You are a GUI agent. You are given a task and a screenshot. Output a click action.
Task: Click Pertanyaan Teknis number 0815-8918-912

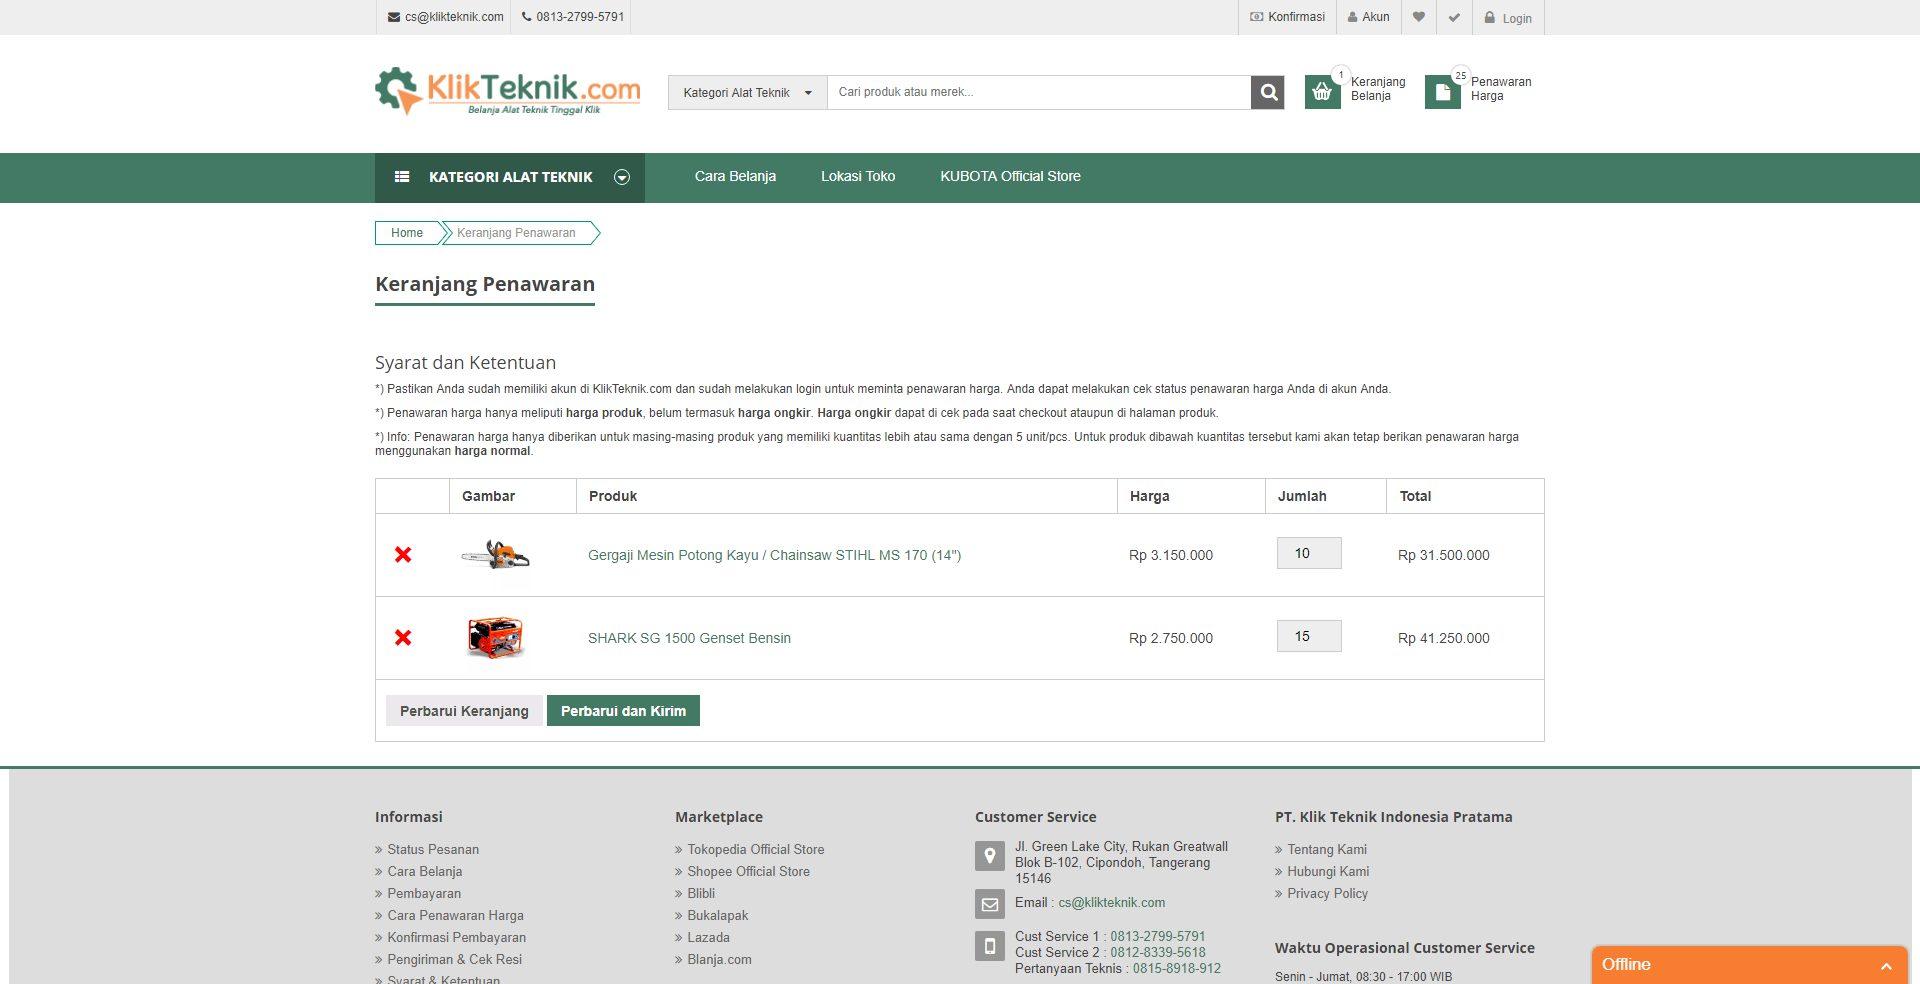pyautogui.click(x=1177, y=968)
